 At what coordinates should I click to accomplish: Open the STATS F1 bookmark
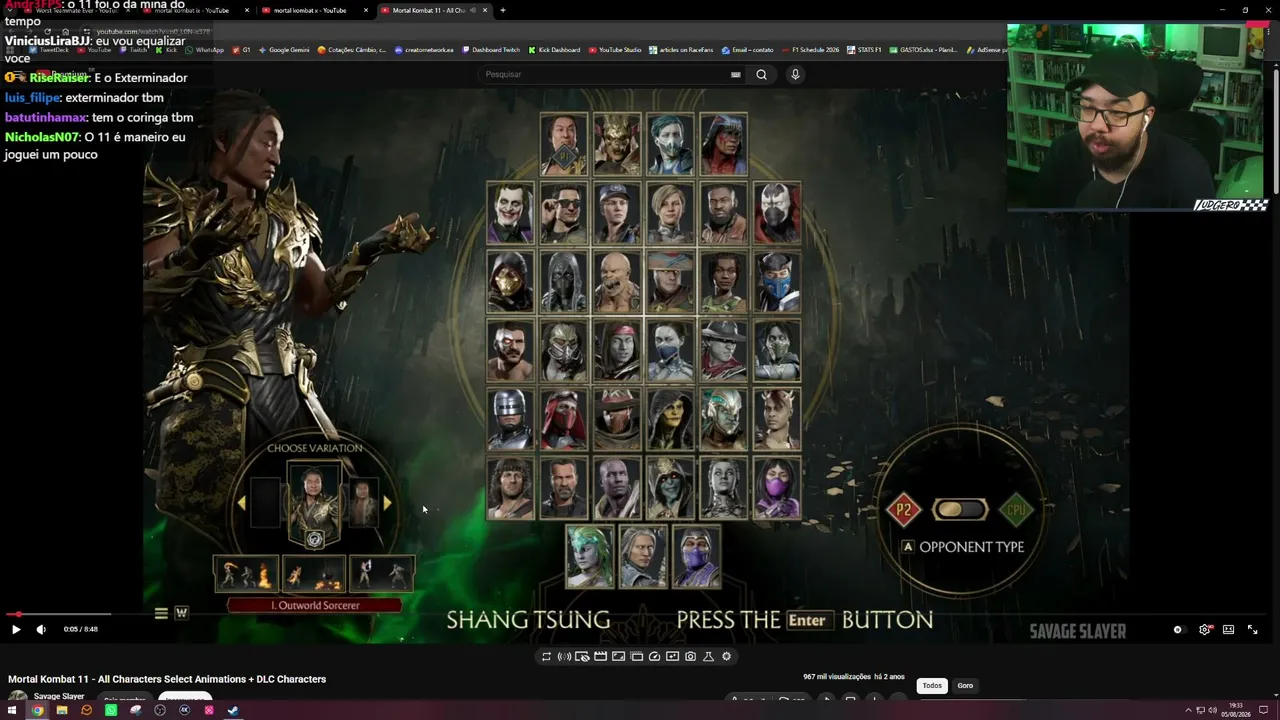865,50
